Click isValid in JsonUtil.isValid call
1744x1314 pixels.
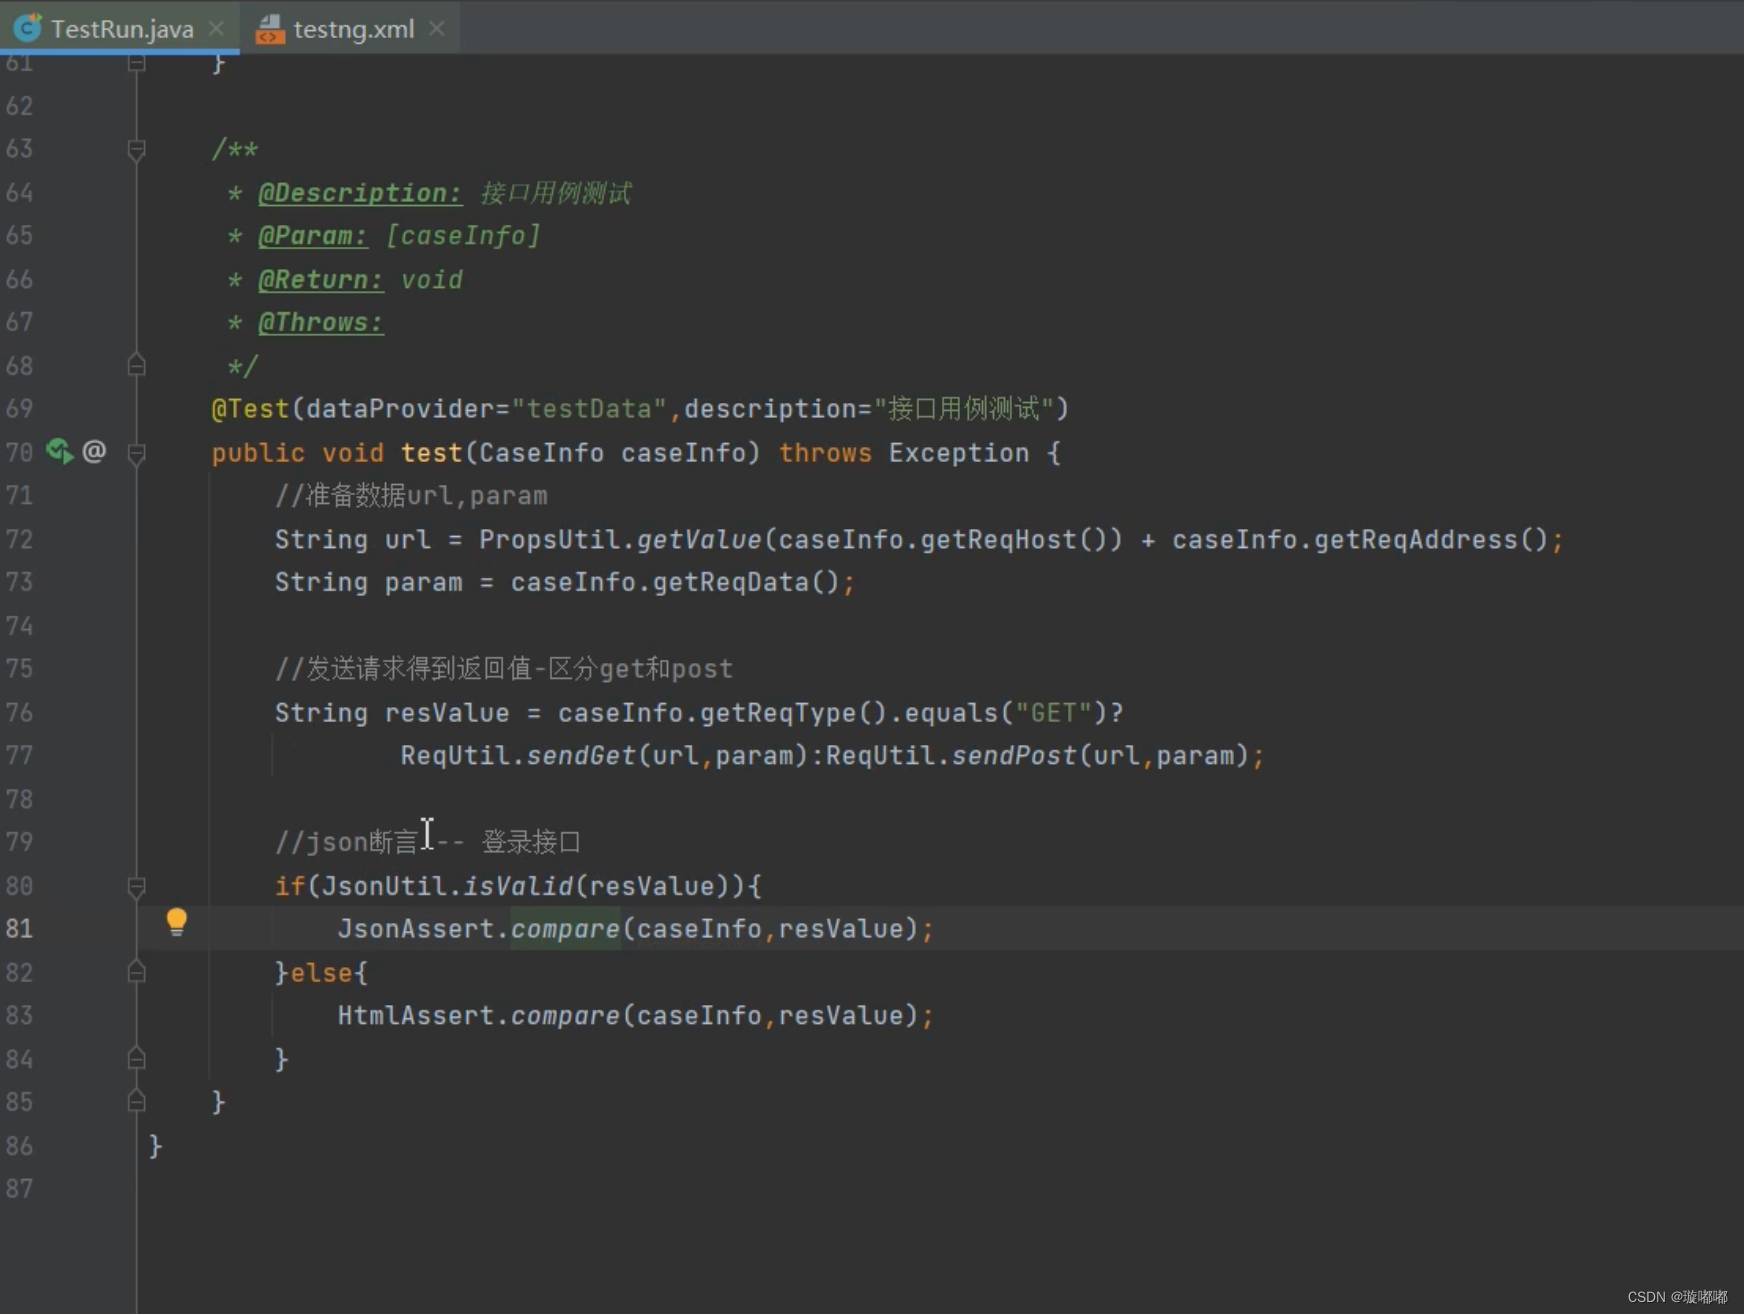[518, 886]
